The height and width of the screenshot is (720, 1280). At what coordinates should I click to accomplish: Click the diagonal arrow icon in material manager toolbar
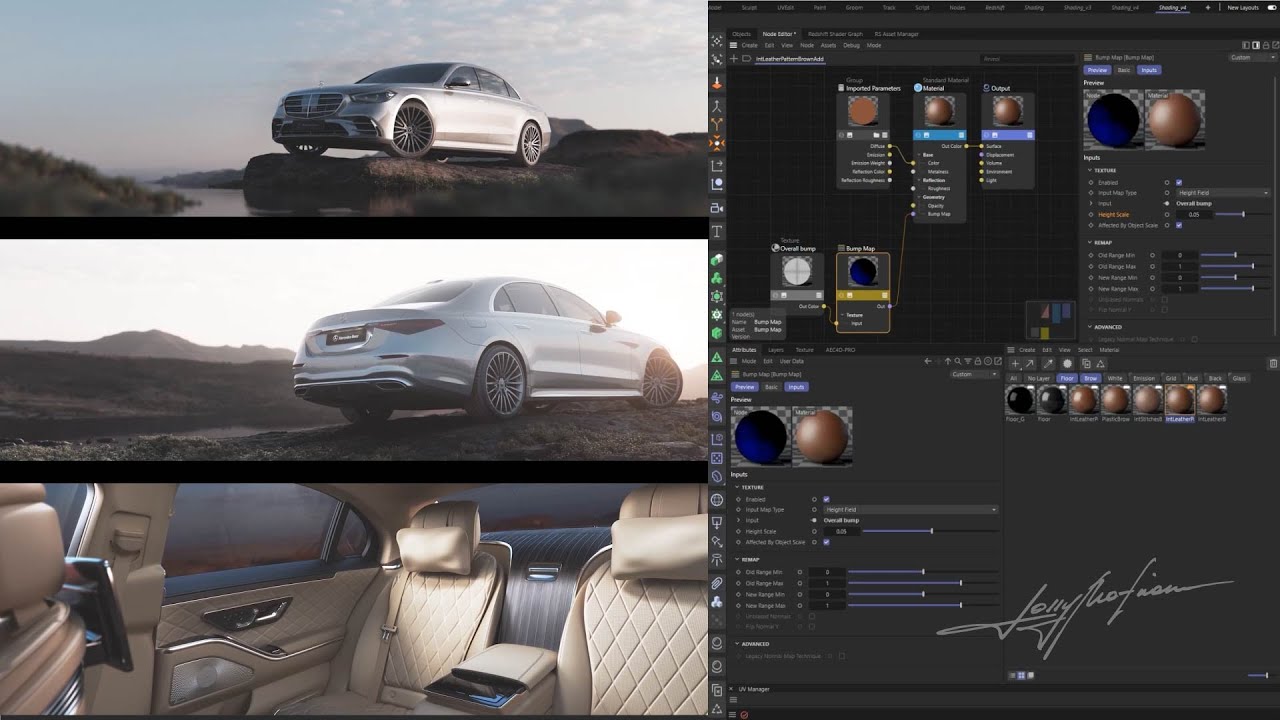1030,364
